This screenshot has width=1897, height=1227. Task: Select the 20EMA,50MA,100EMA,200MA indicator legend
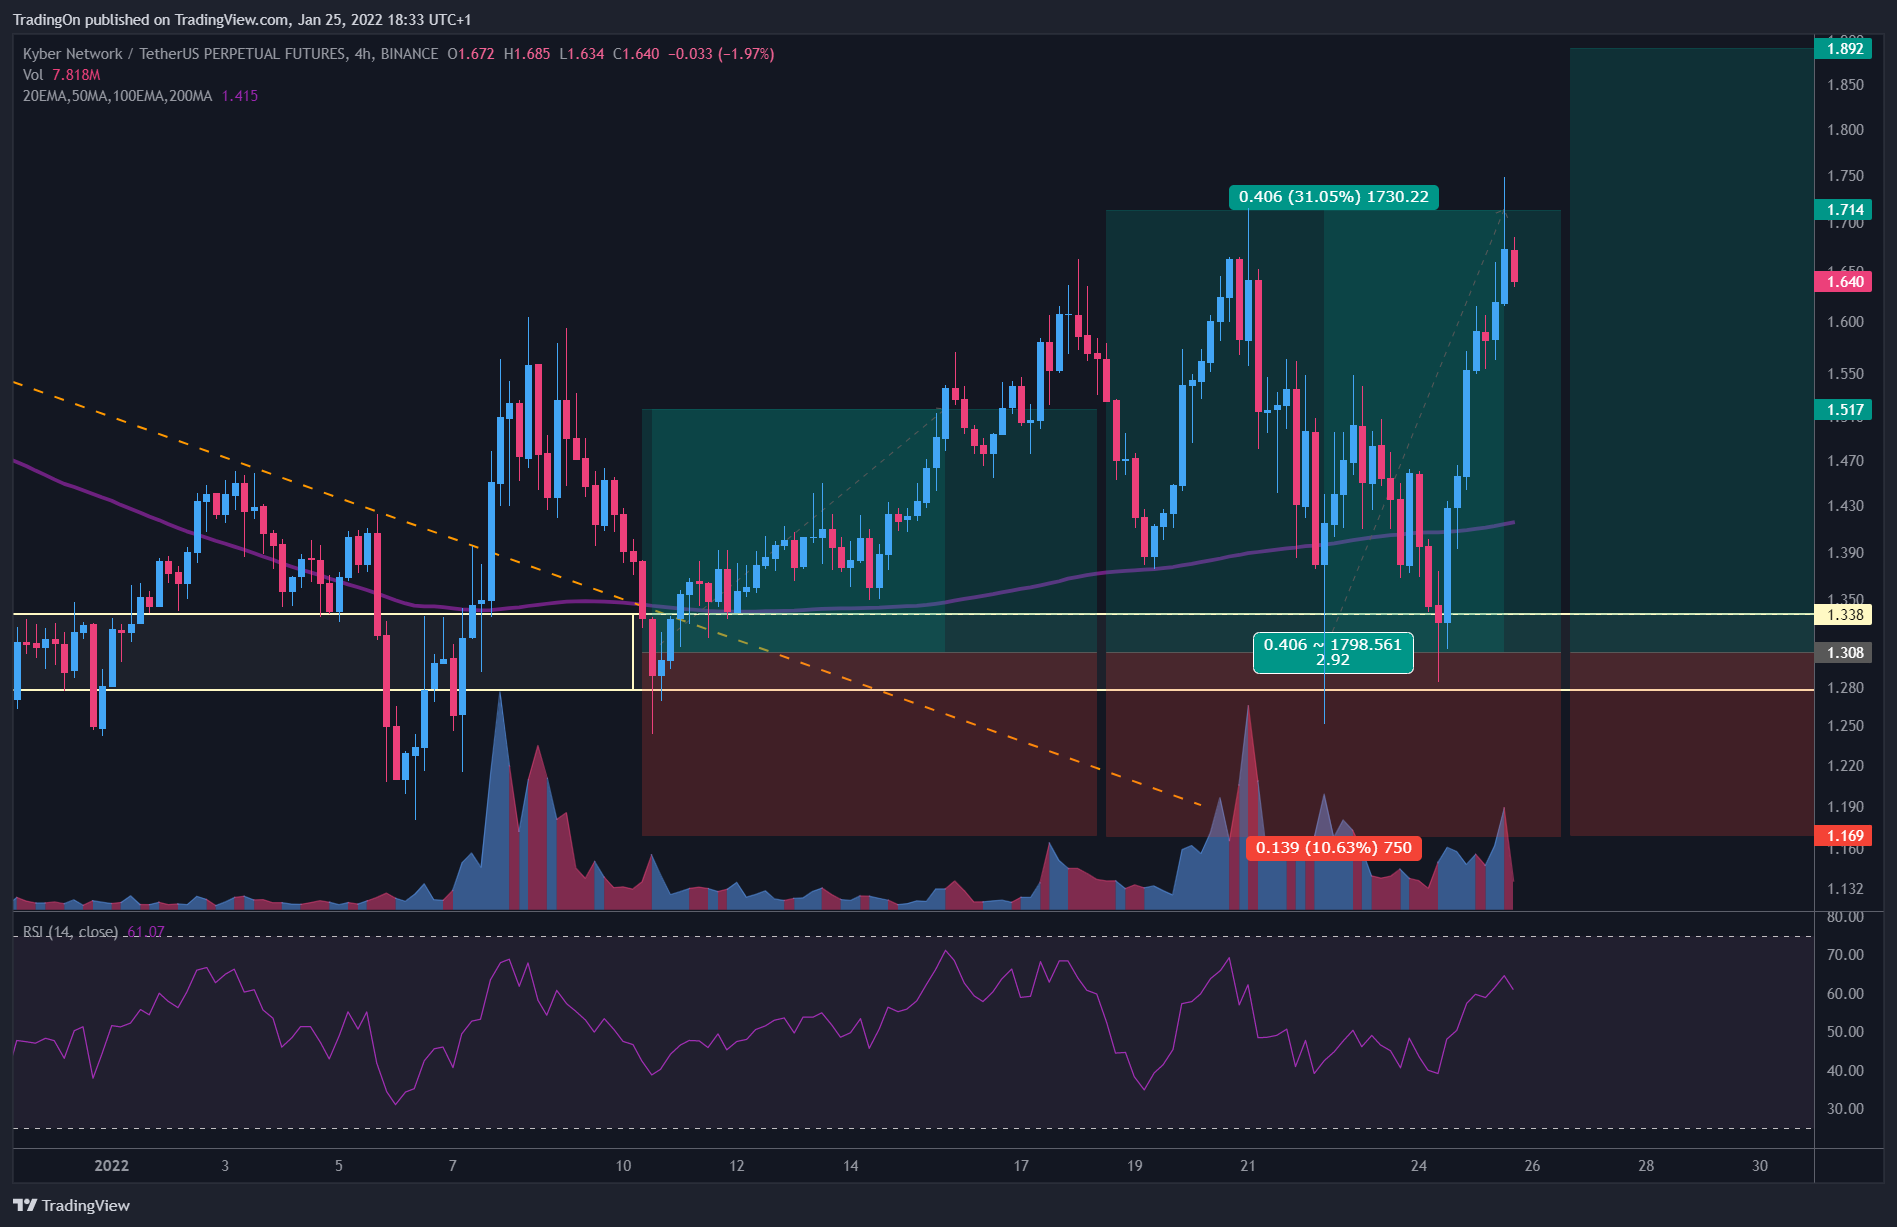[140, 96]
